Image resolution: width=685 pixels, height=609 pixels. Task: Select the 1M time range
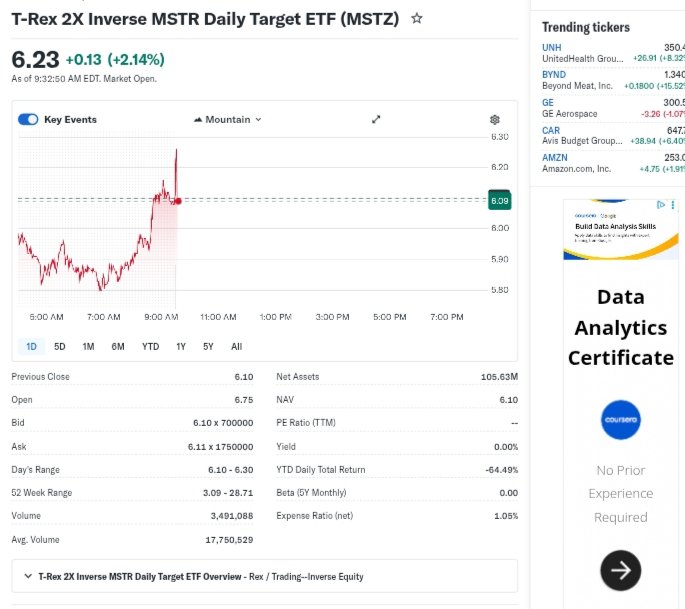[88, 346]
